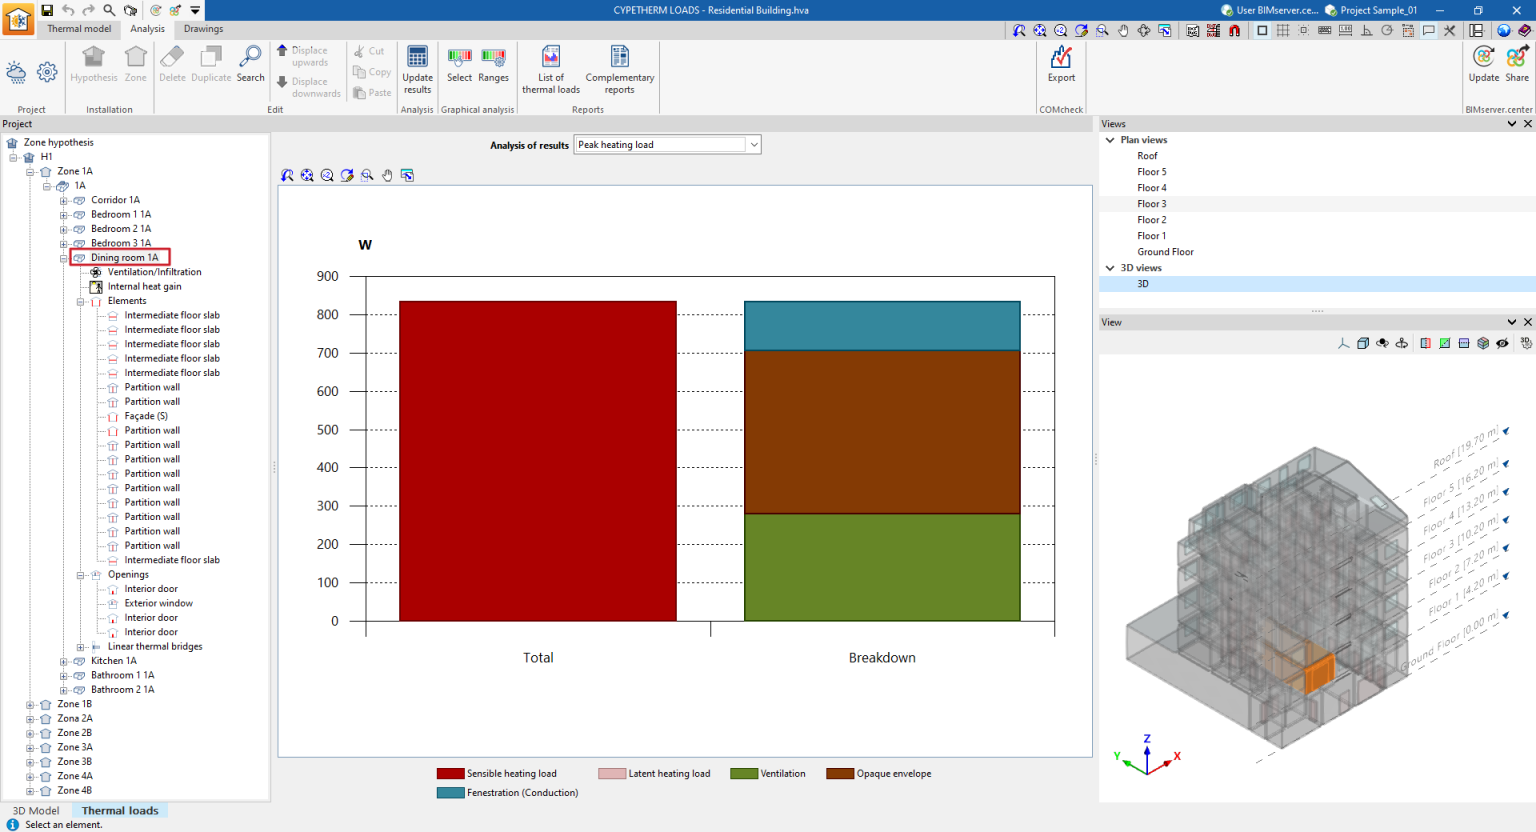Open the Analysis of results dropdown
This screenshot has height=832, width=1536.
pos(753,144)
